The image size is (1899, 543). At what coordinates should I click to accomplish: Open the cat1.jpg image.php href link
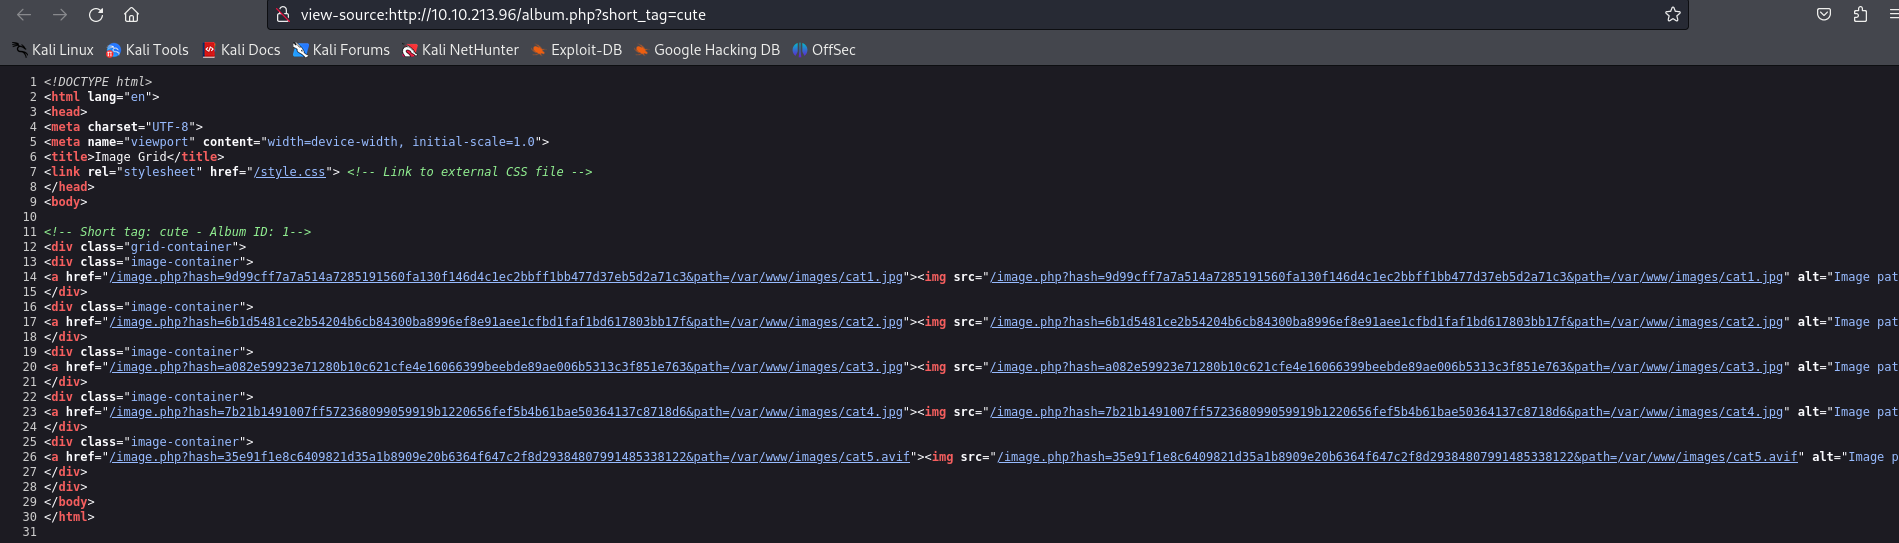(x=505, y=277)
